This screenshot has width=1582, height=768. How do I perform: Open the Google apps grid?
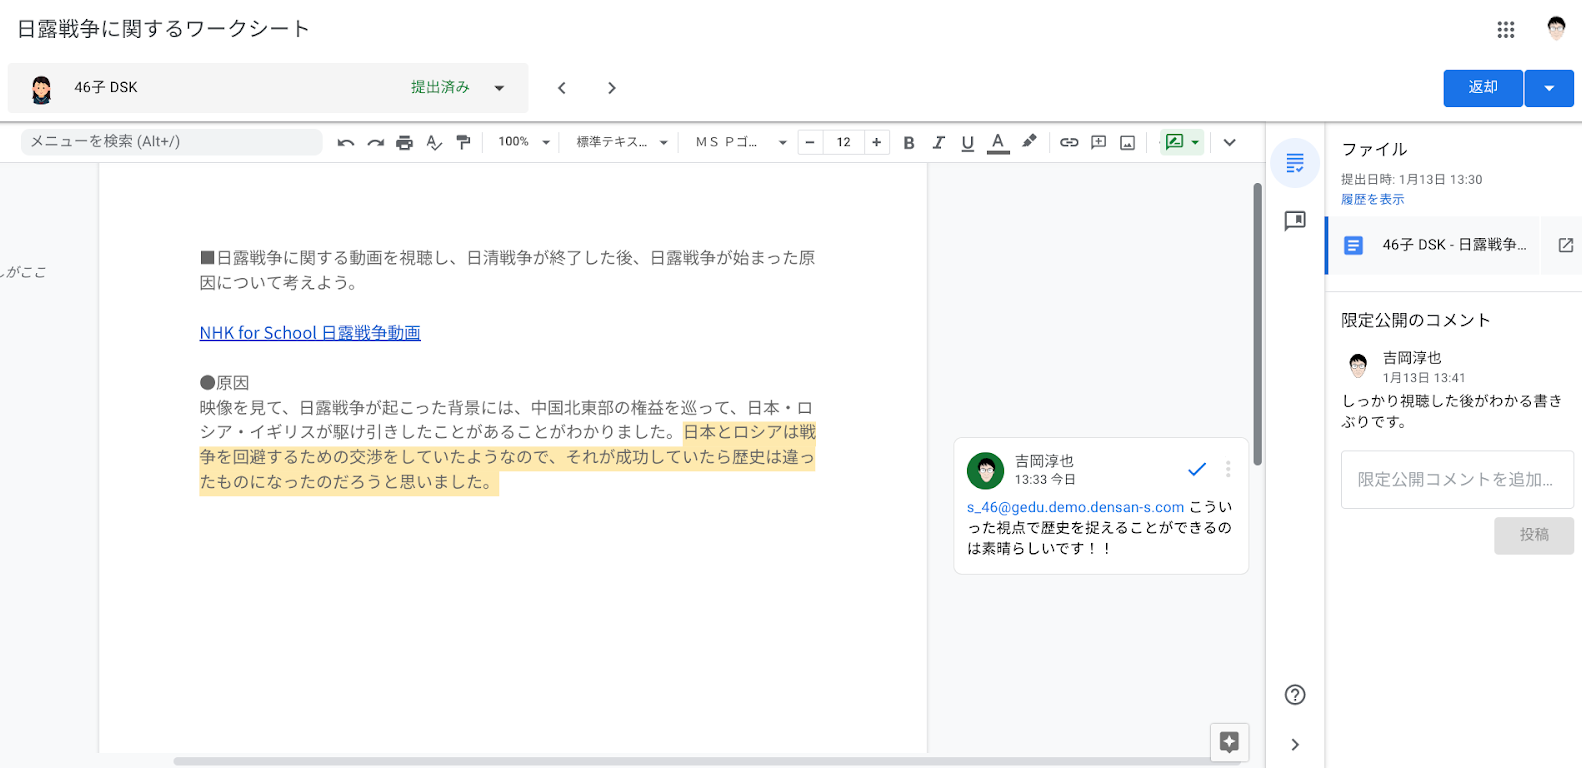1506,29
